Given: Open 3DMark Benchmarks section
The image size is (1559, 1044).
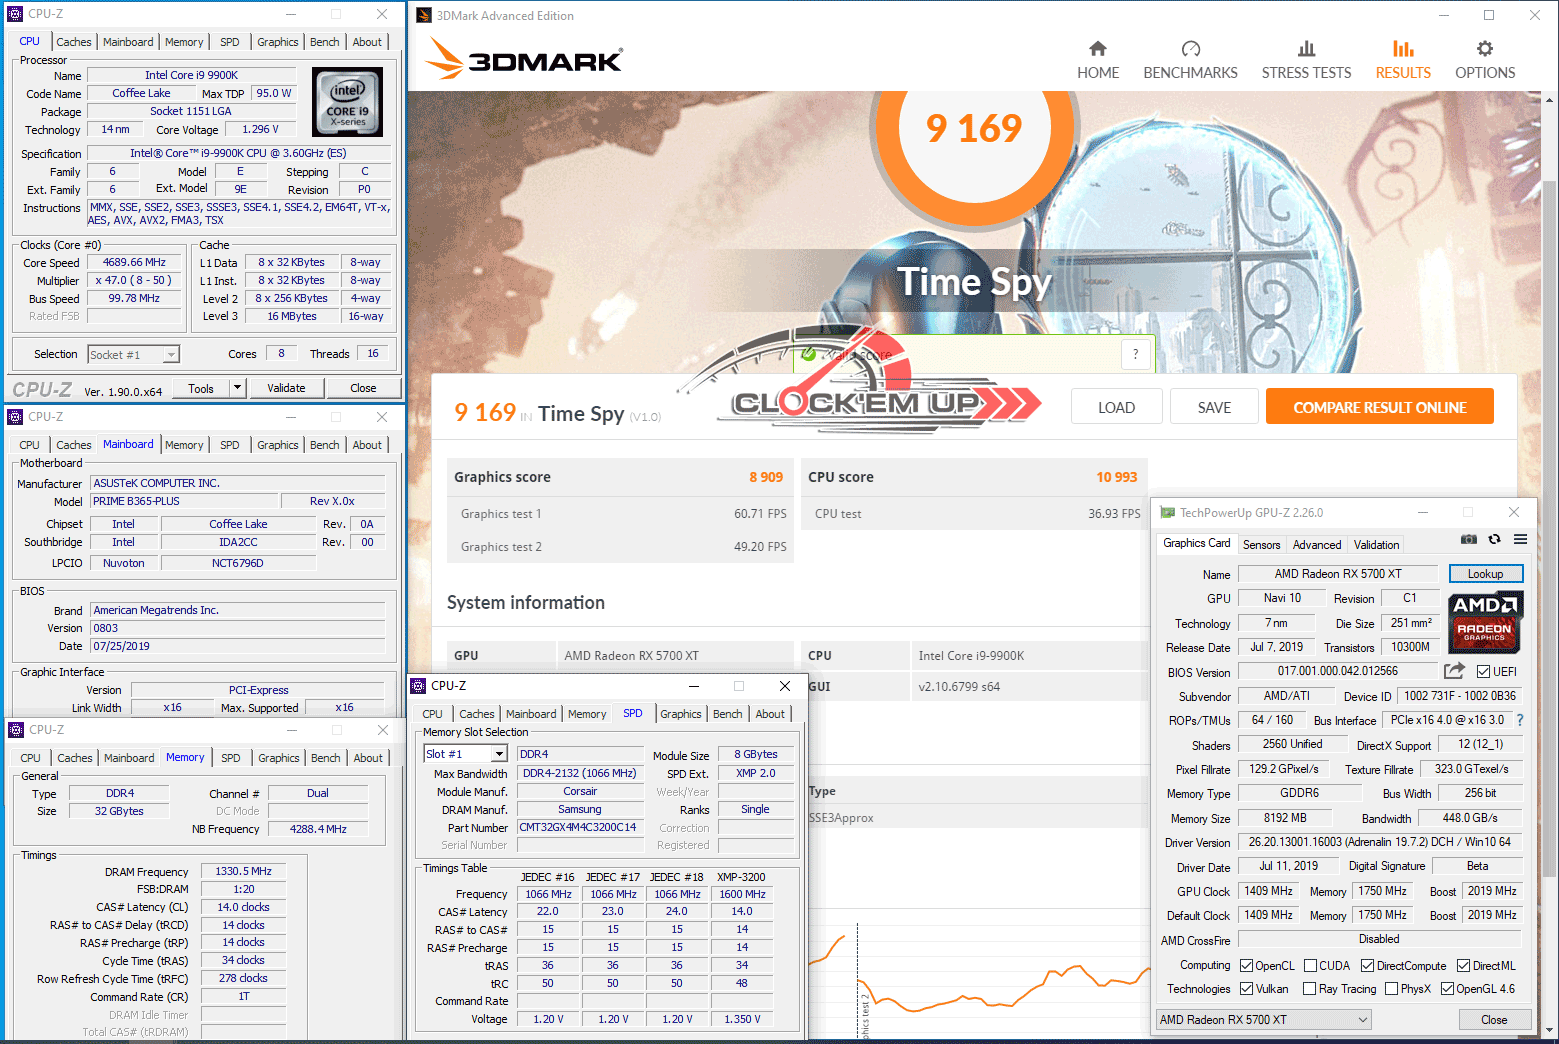Looking at the screenshot, I should point(1190,60).
